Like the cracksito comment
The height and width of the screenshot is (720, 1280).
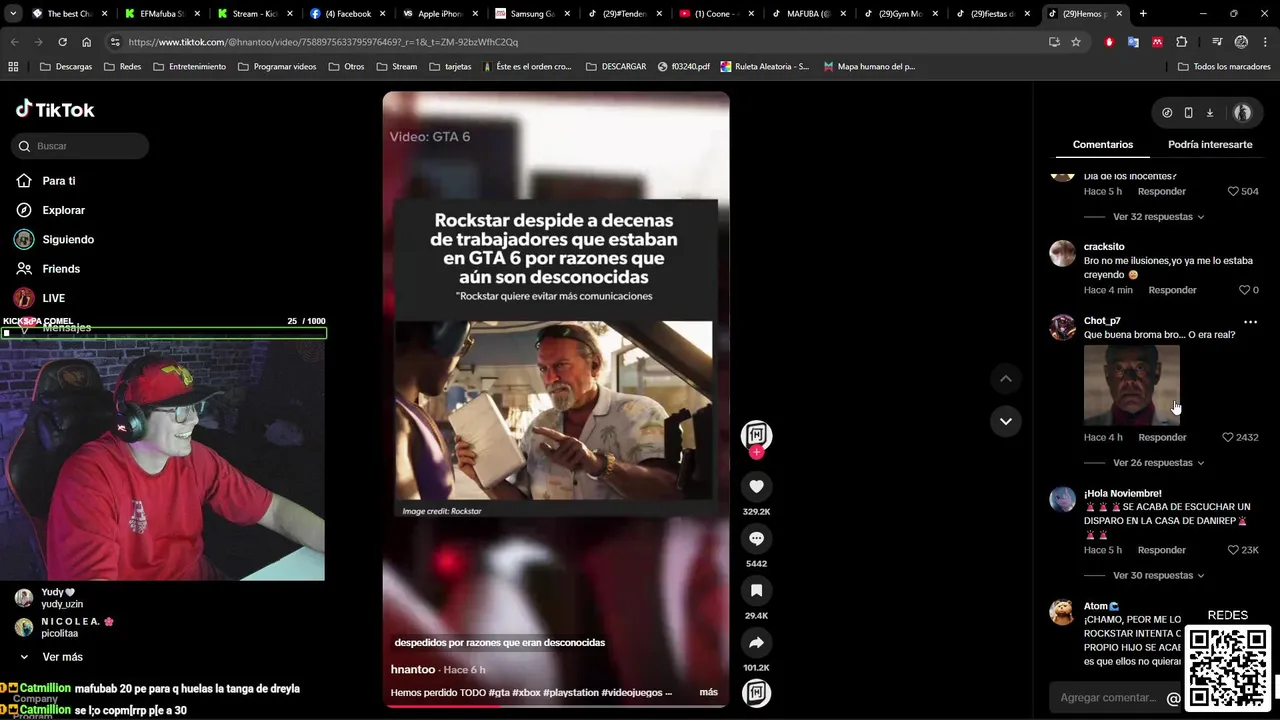[1245, 290]
